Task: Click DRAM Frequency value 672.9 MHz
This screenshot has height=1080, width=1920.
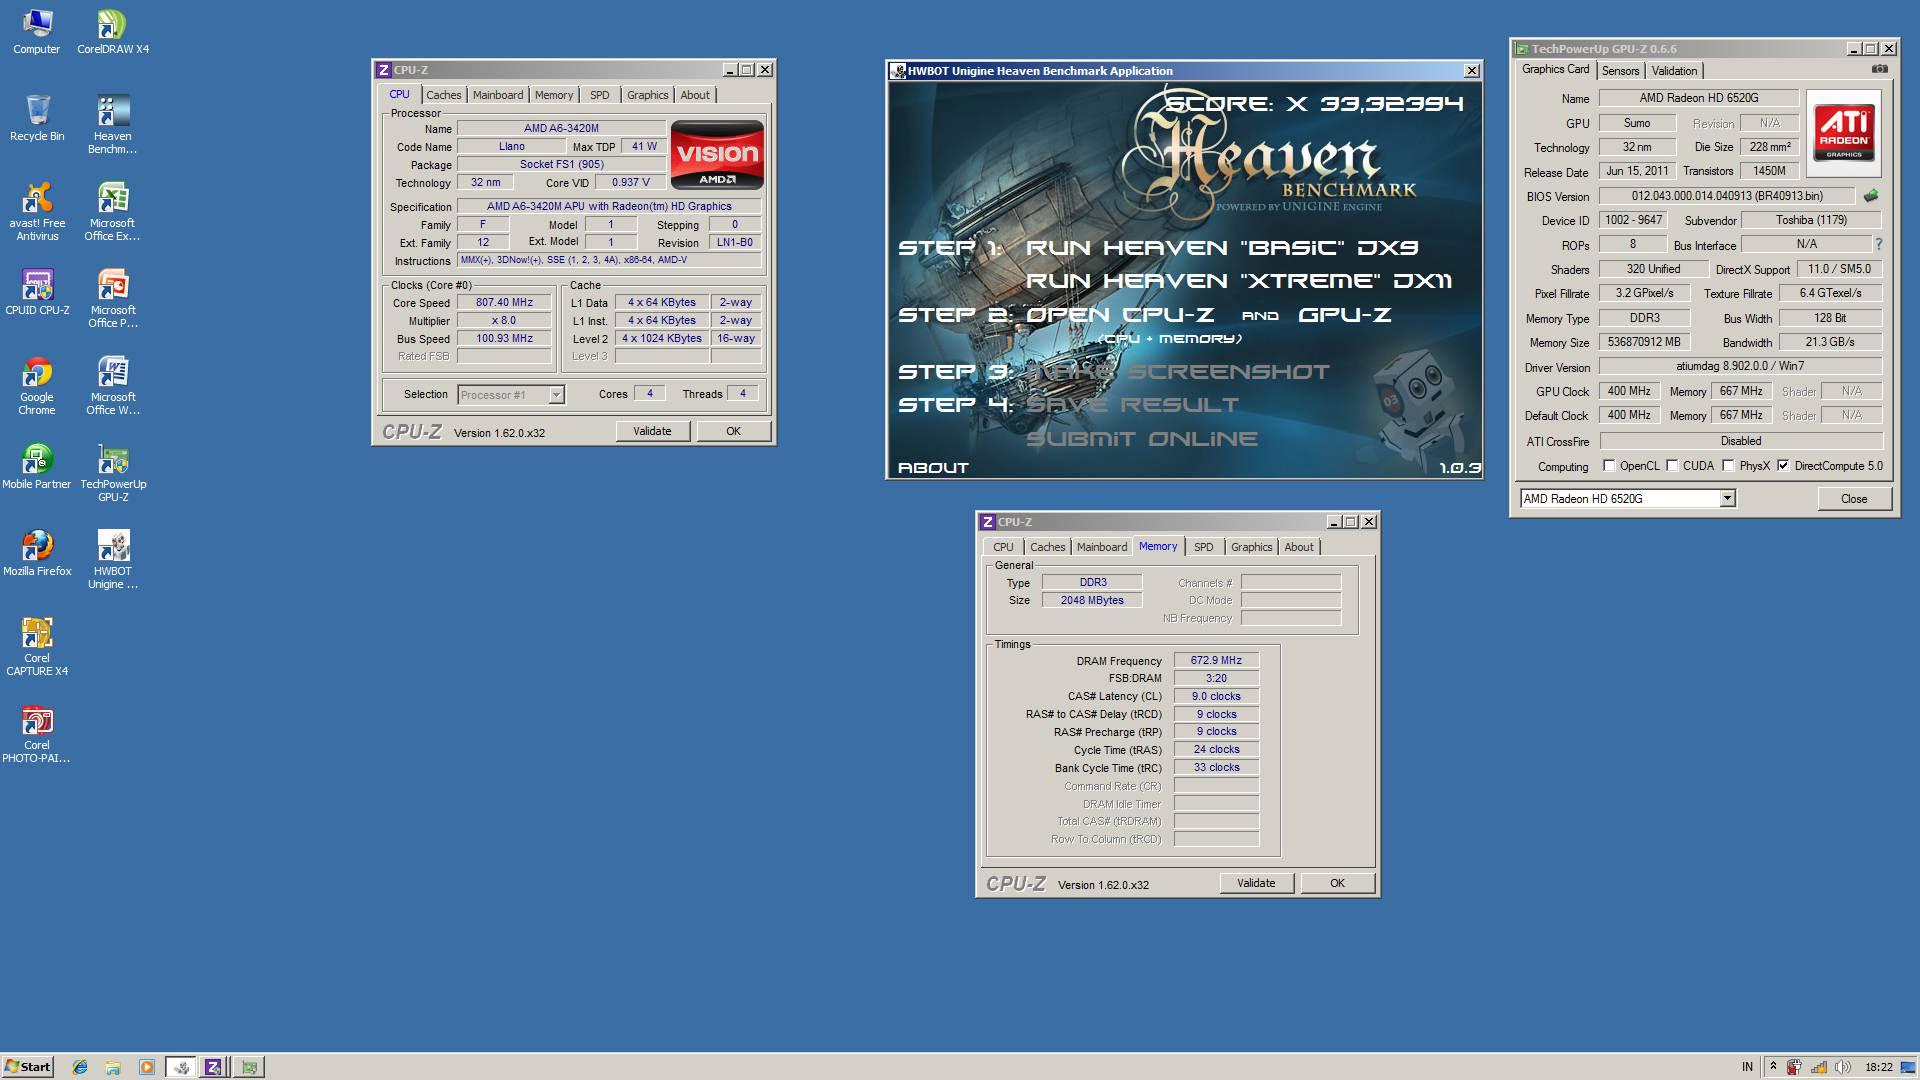Action: click(1216, 661)
